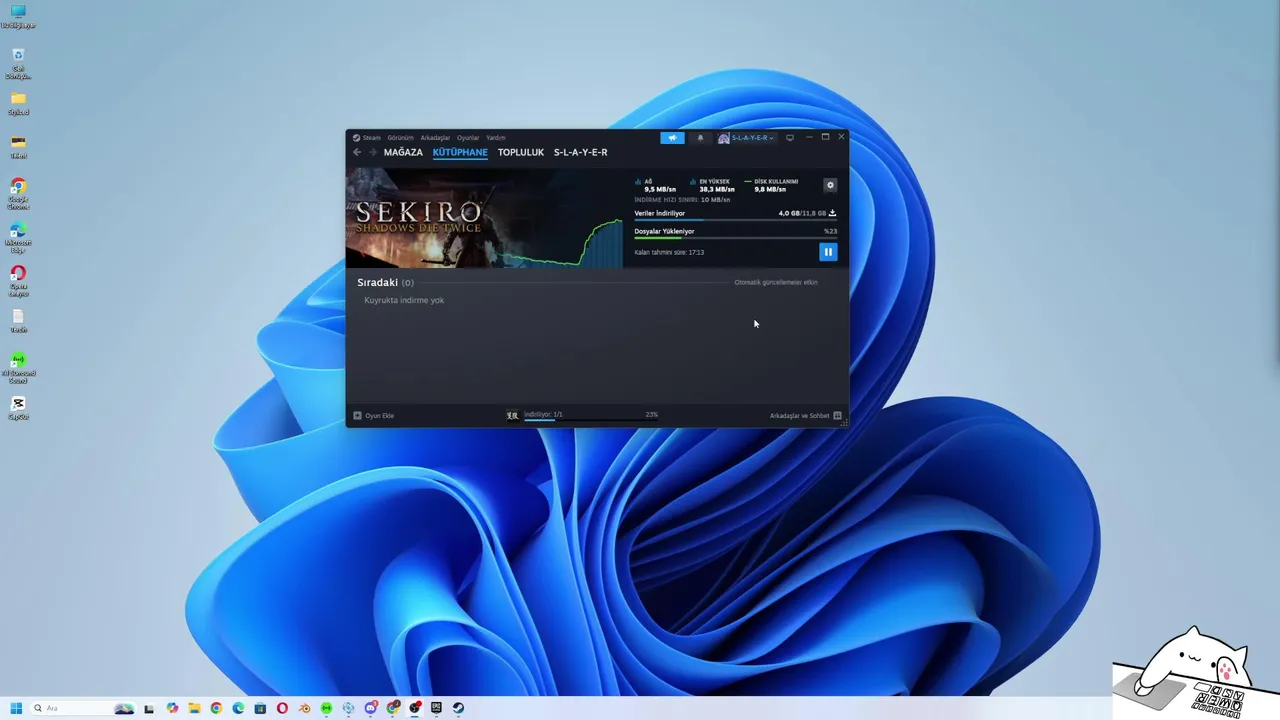Open Arkadaşlar ve Sohbet
The width and height of the screenshot is (1280, 720).
click(x=805, y=415)
